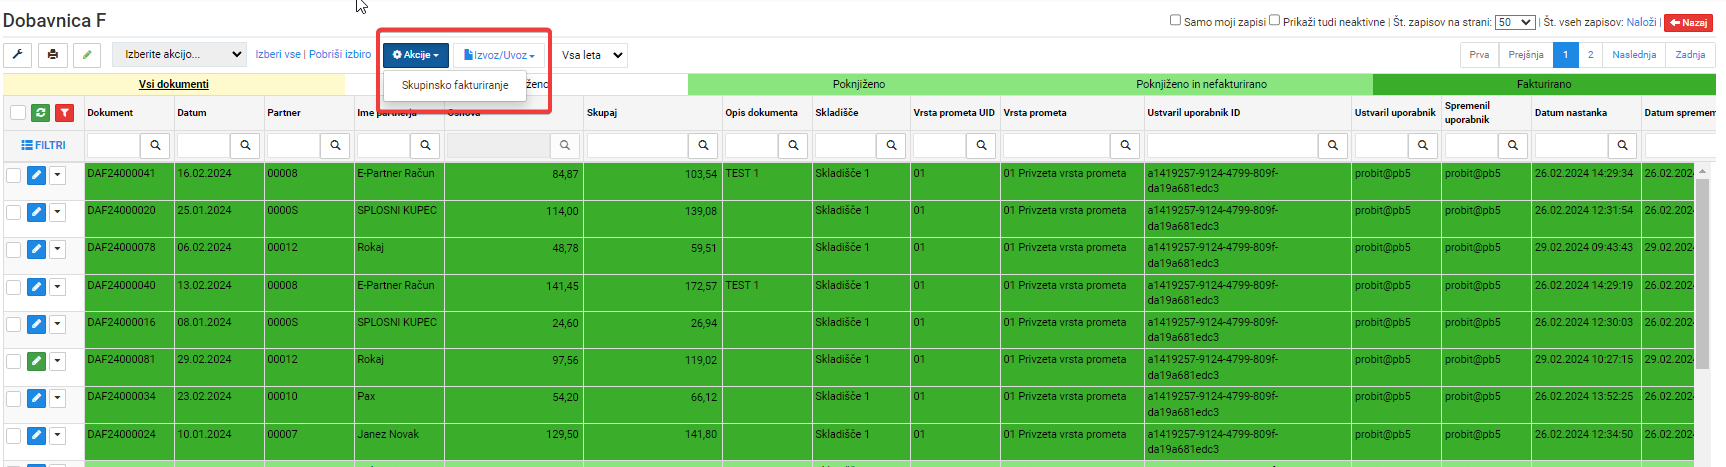Edit document DAF24000040 with the pencil icon
This screenshot has width=1726, height=467.
coord(36,287)
